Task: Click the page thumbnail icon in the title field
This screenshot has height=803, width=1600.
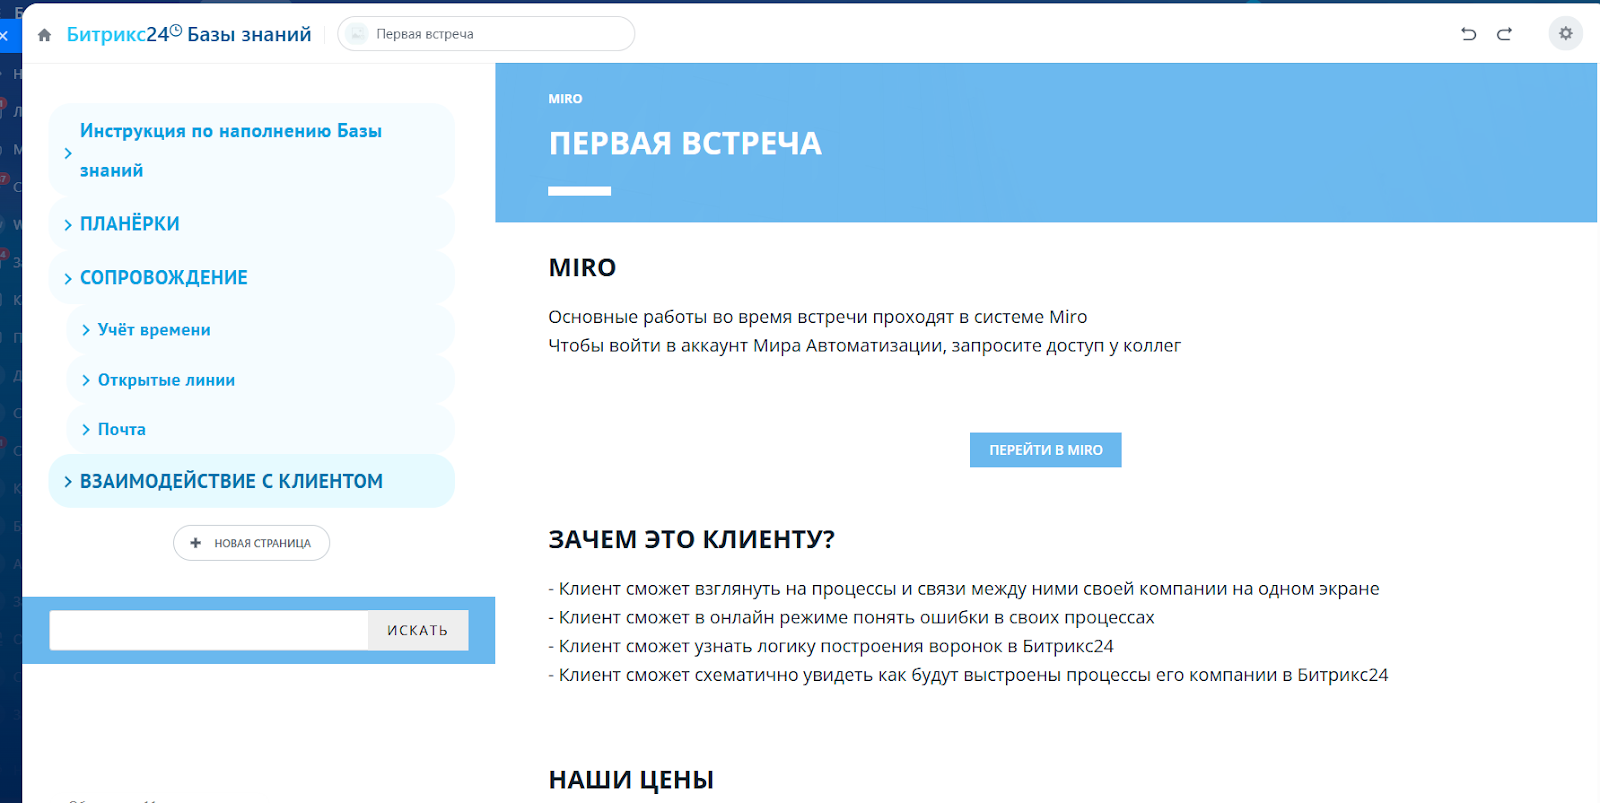Action: pos(357,34)
